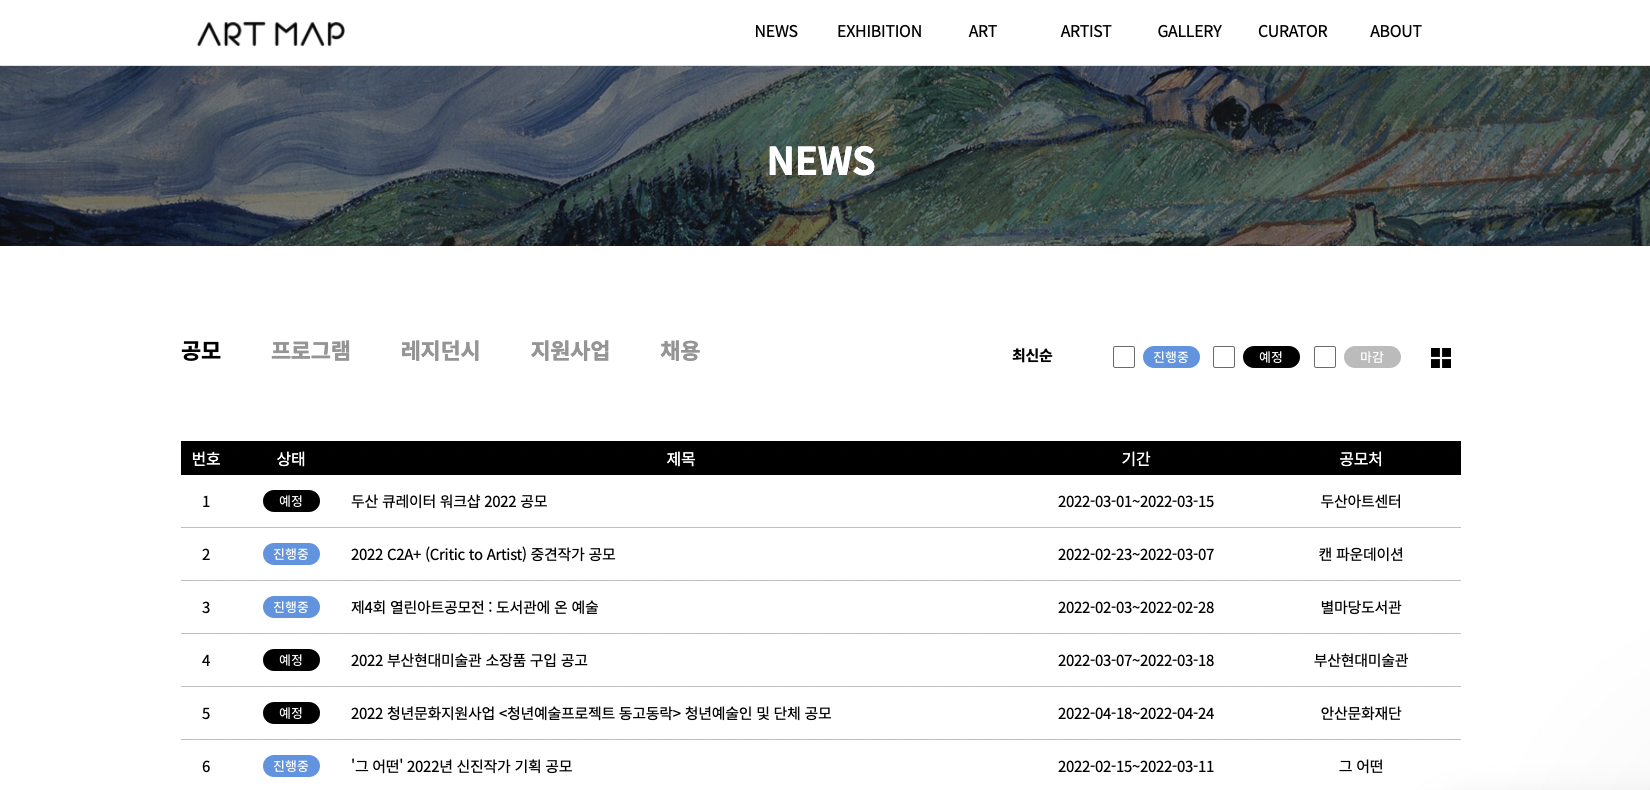
Task: Switch to the grid view icon
Action: (x=1440, y=357)
